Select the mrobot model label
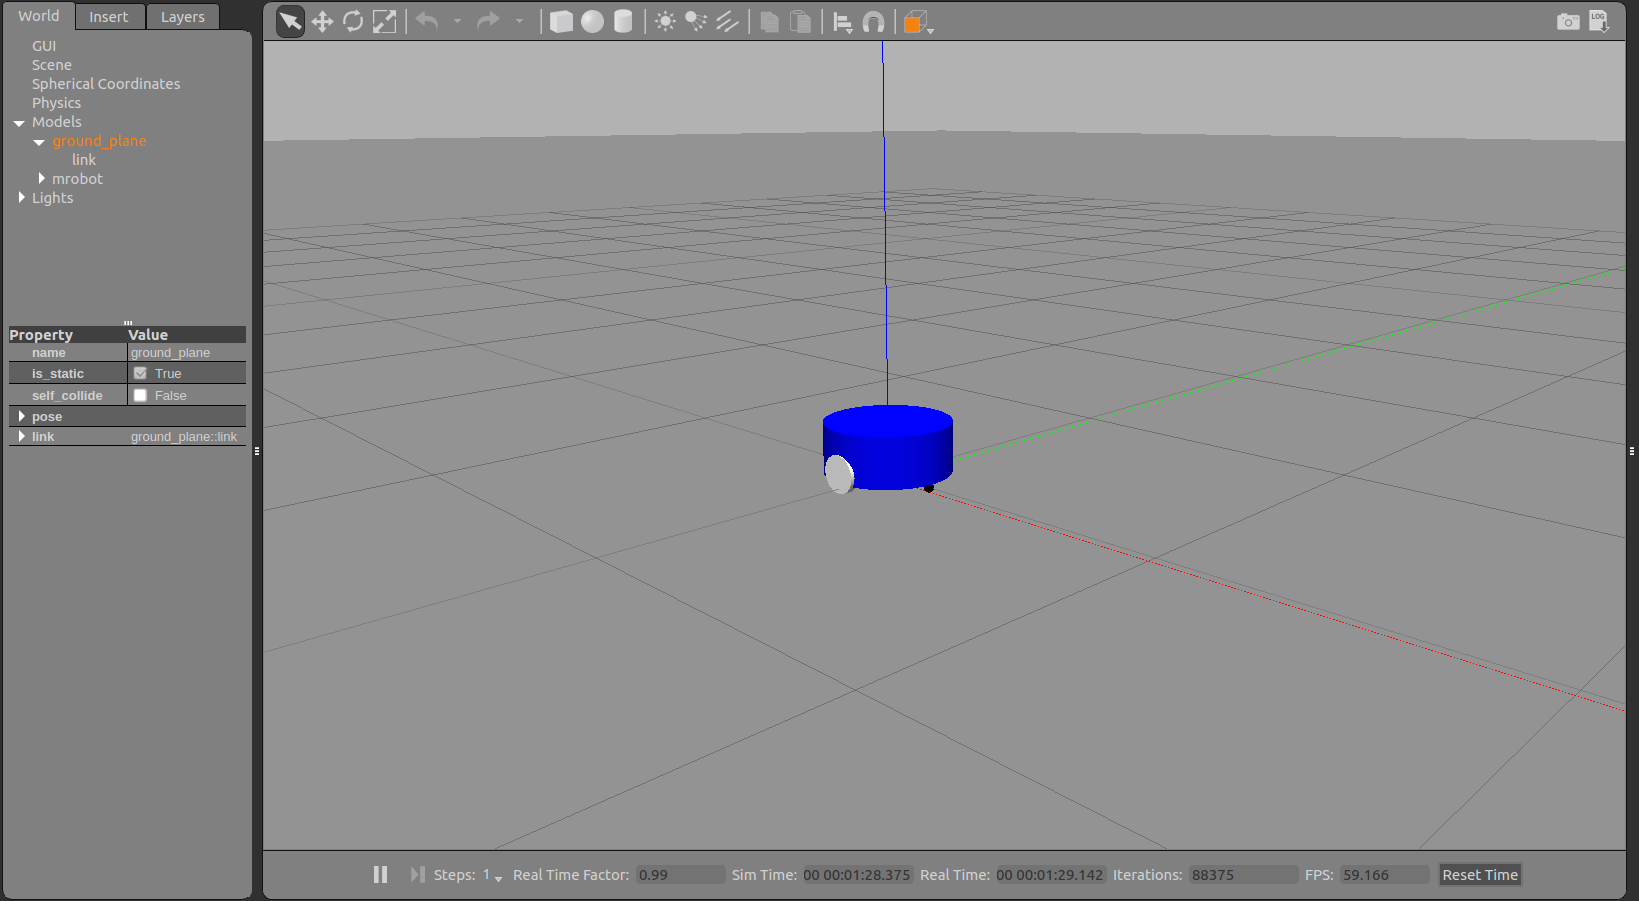1639x901 pixels. (78, 179)
